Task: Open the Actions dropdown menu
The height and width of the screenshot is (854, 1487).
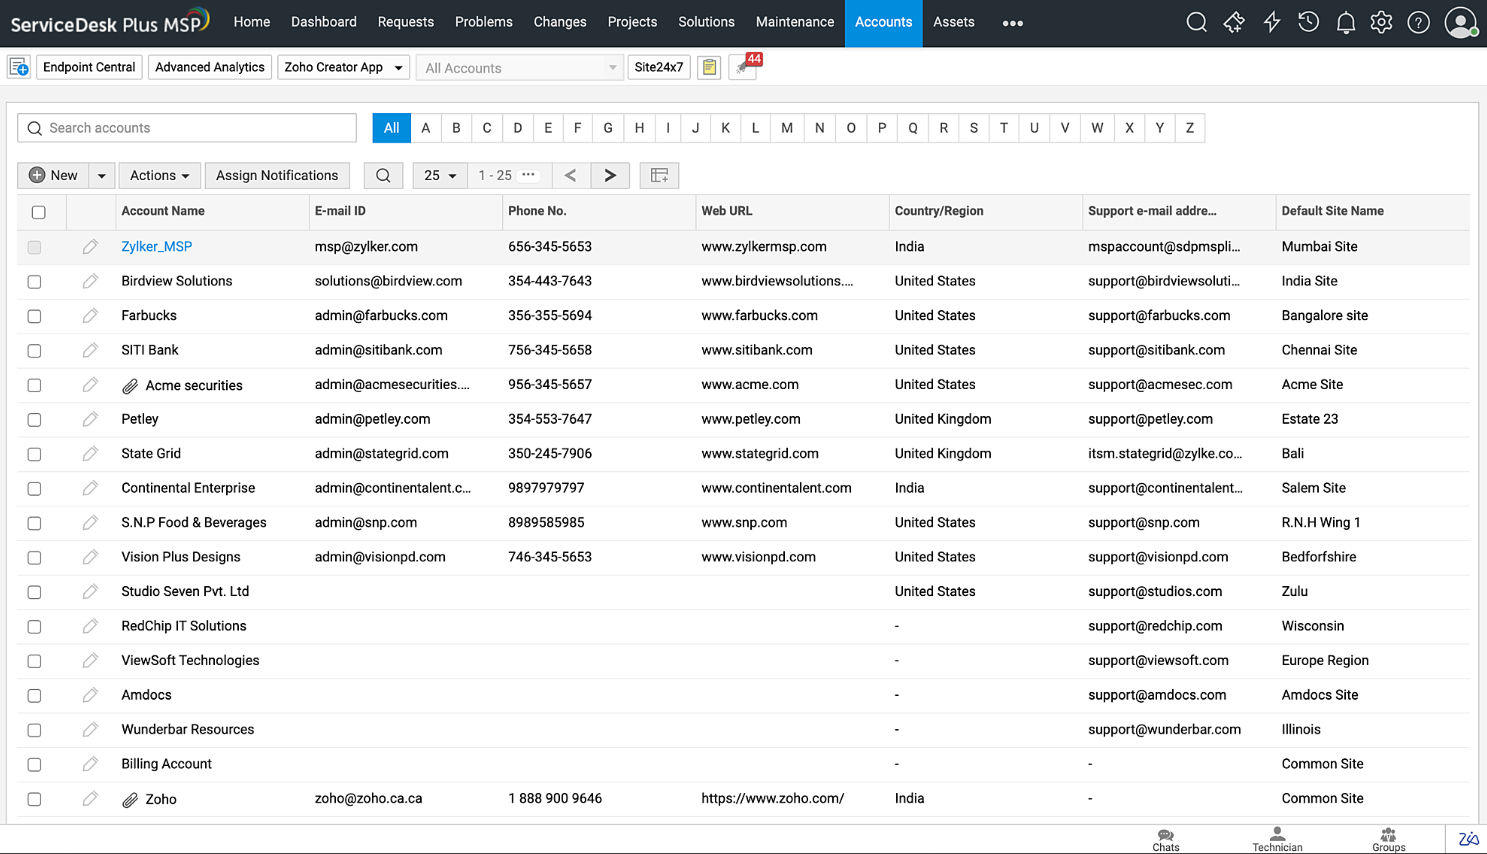Action: [160, 175]
